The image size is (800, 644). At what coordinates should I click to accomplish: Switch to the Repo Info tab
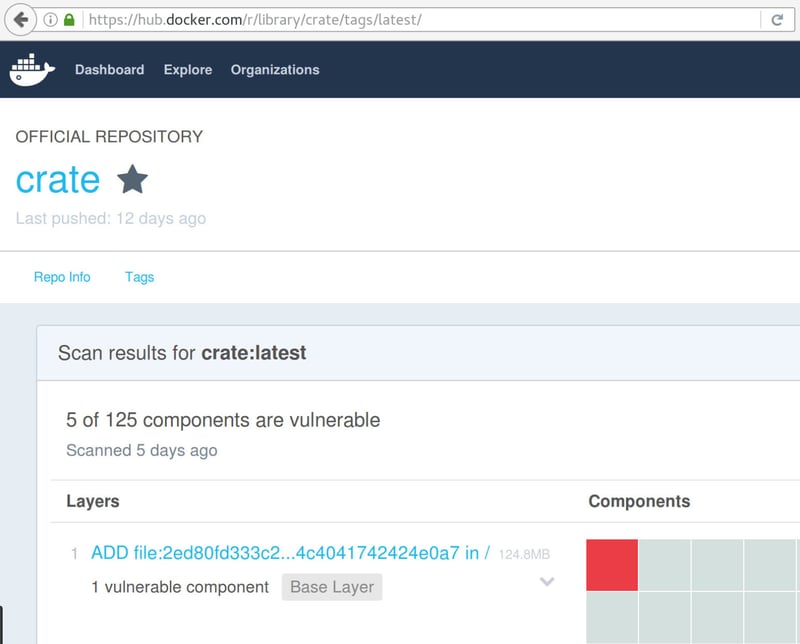point(62,277)
